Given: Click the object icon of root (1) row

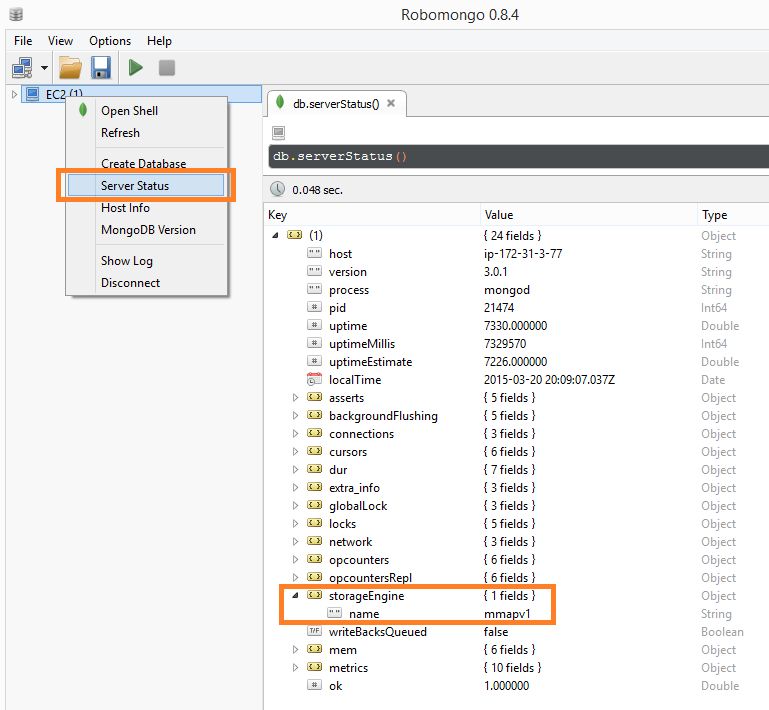Looking at the screenshot, I should point(294,235).
